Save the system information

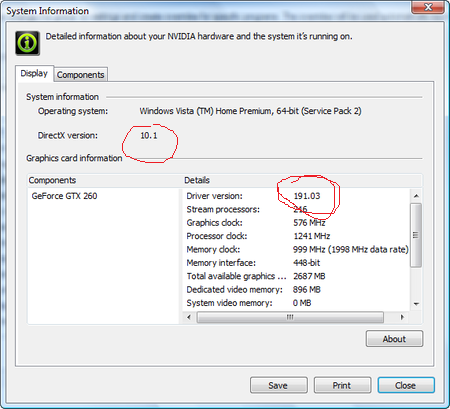pos(279,385)
